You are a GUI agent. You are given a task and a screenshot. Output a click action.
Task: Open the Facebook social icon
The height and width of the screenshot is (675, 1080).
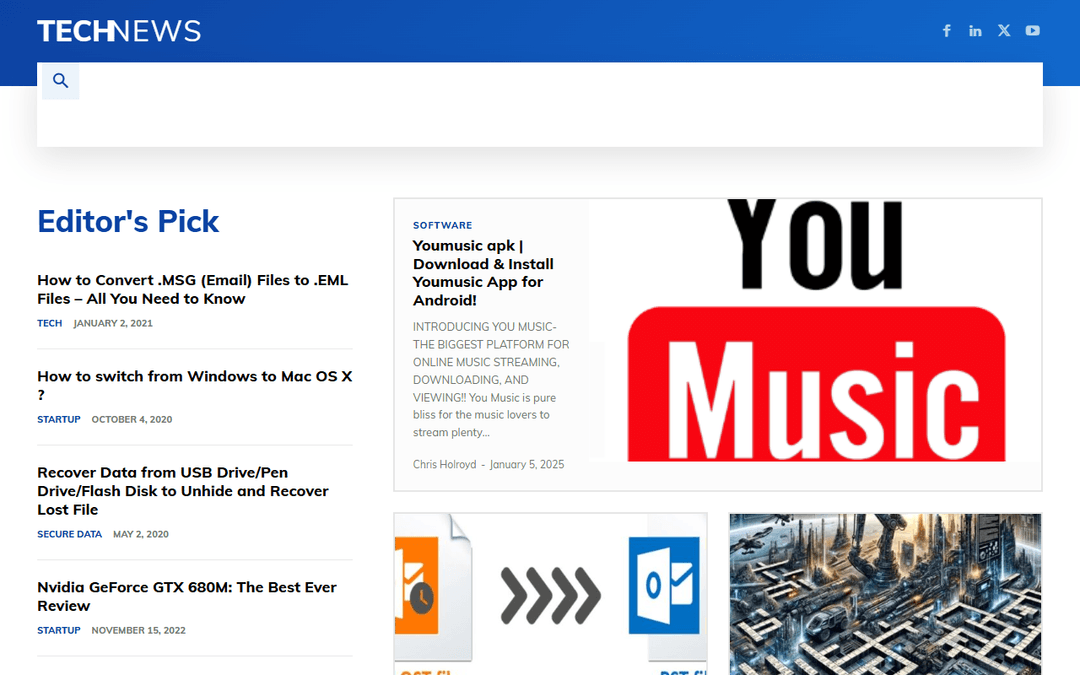click(x=946, y=30)
